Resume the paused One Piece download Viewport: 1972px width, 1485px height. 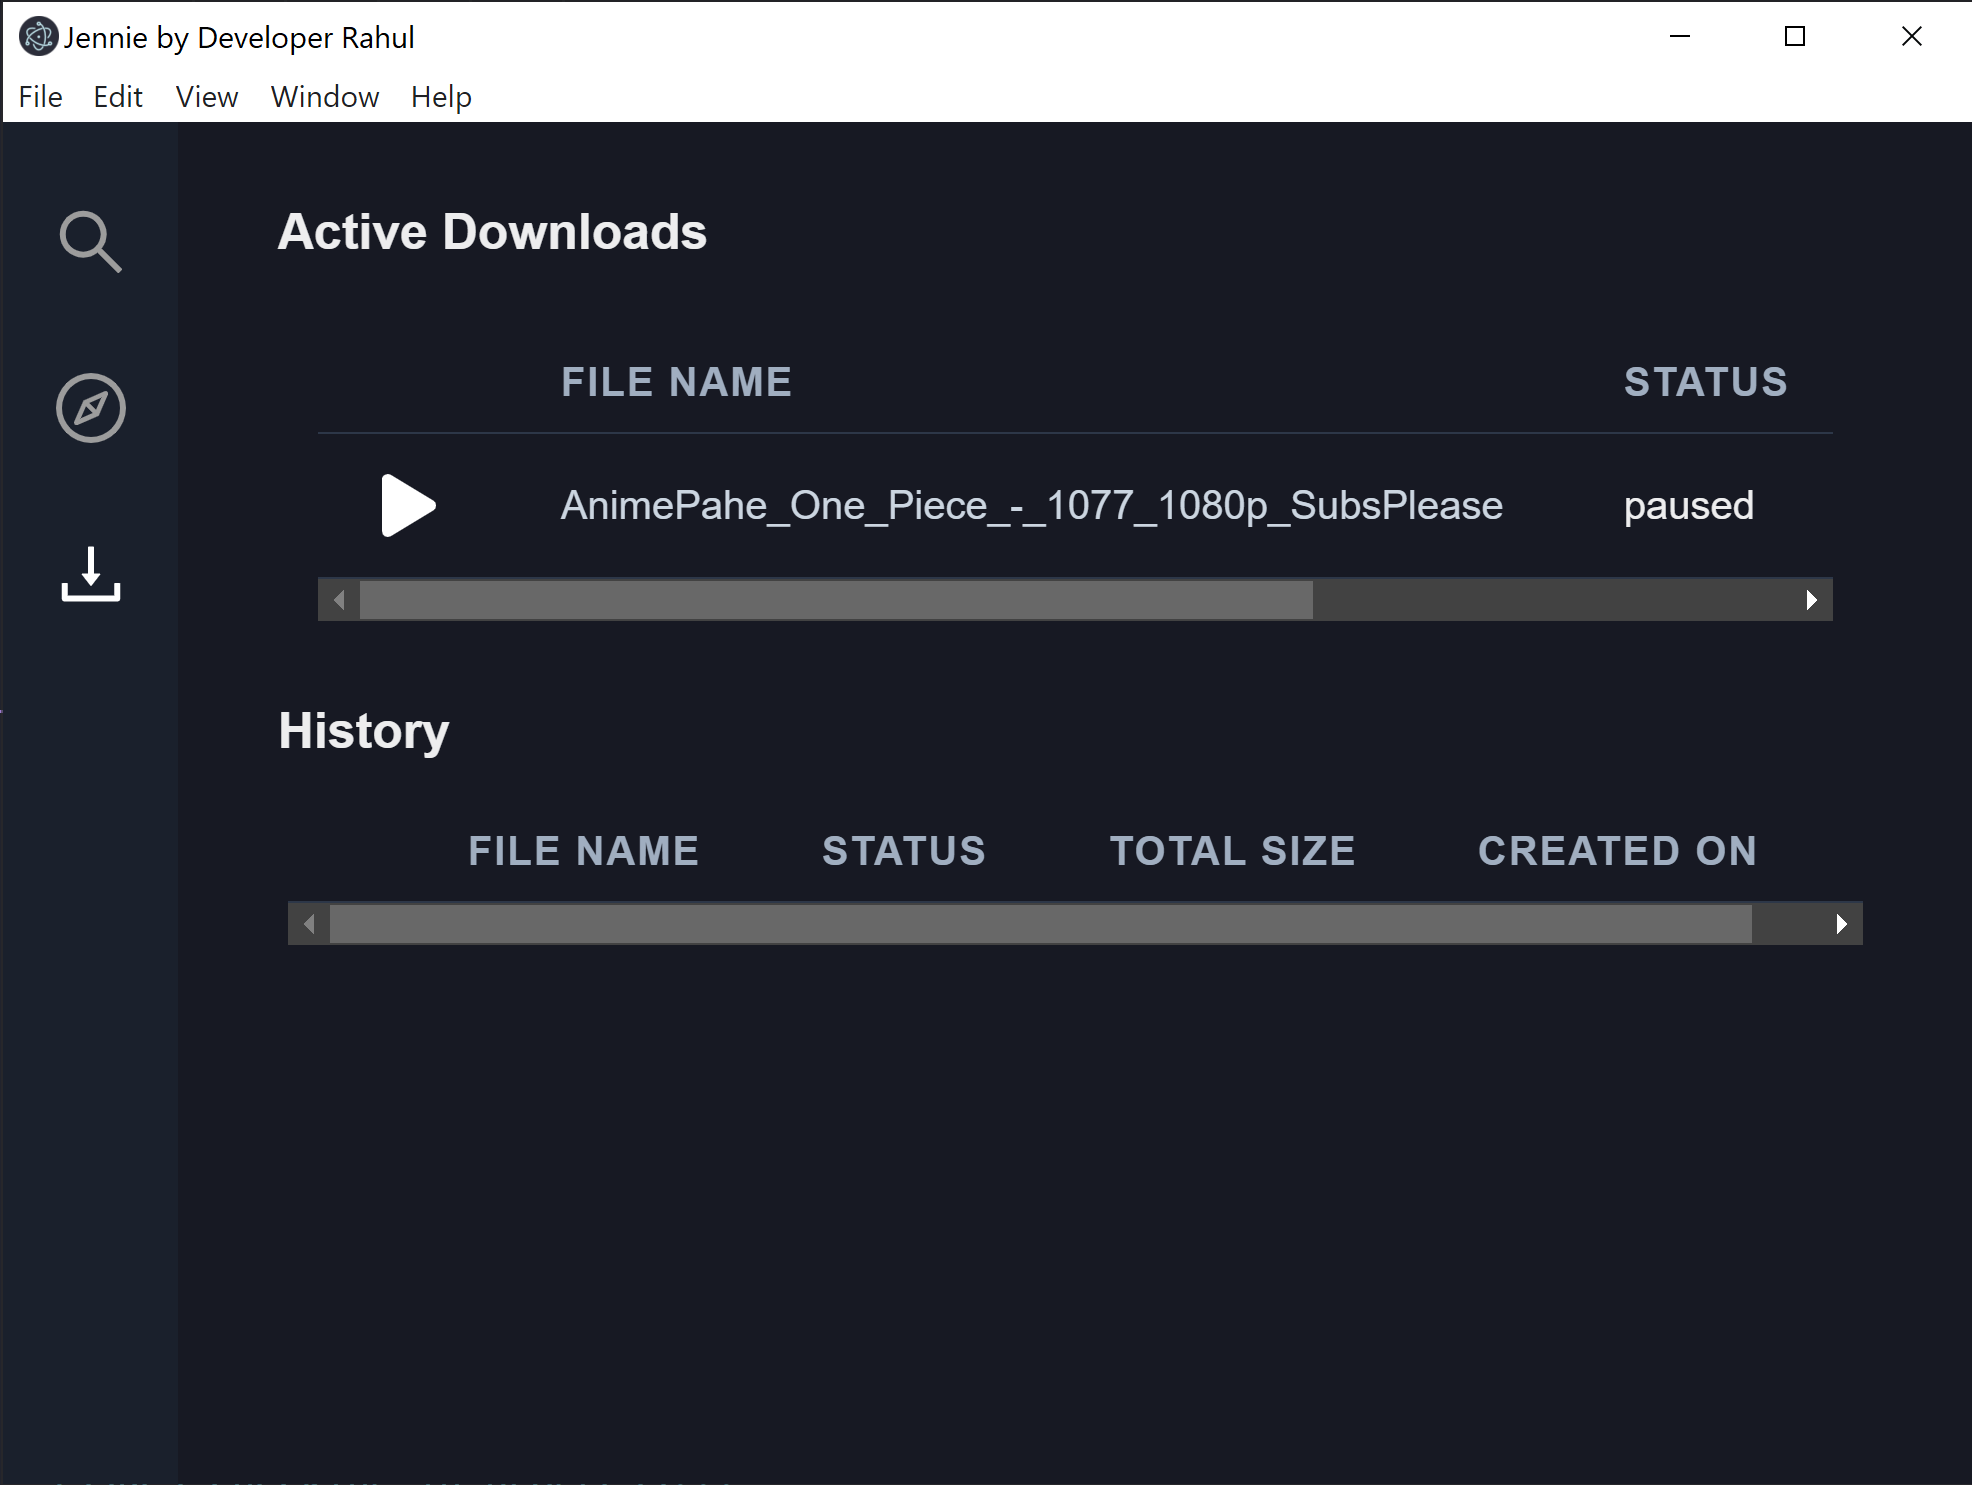pos(408,505)
